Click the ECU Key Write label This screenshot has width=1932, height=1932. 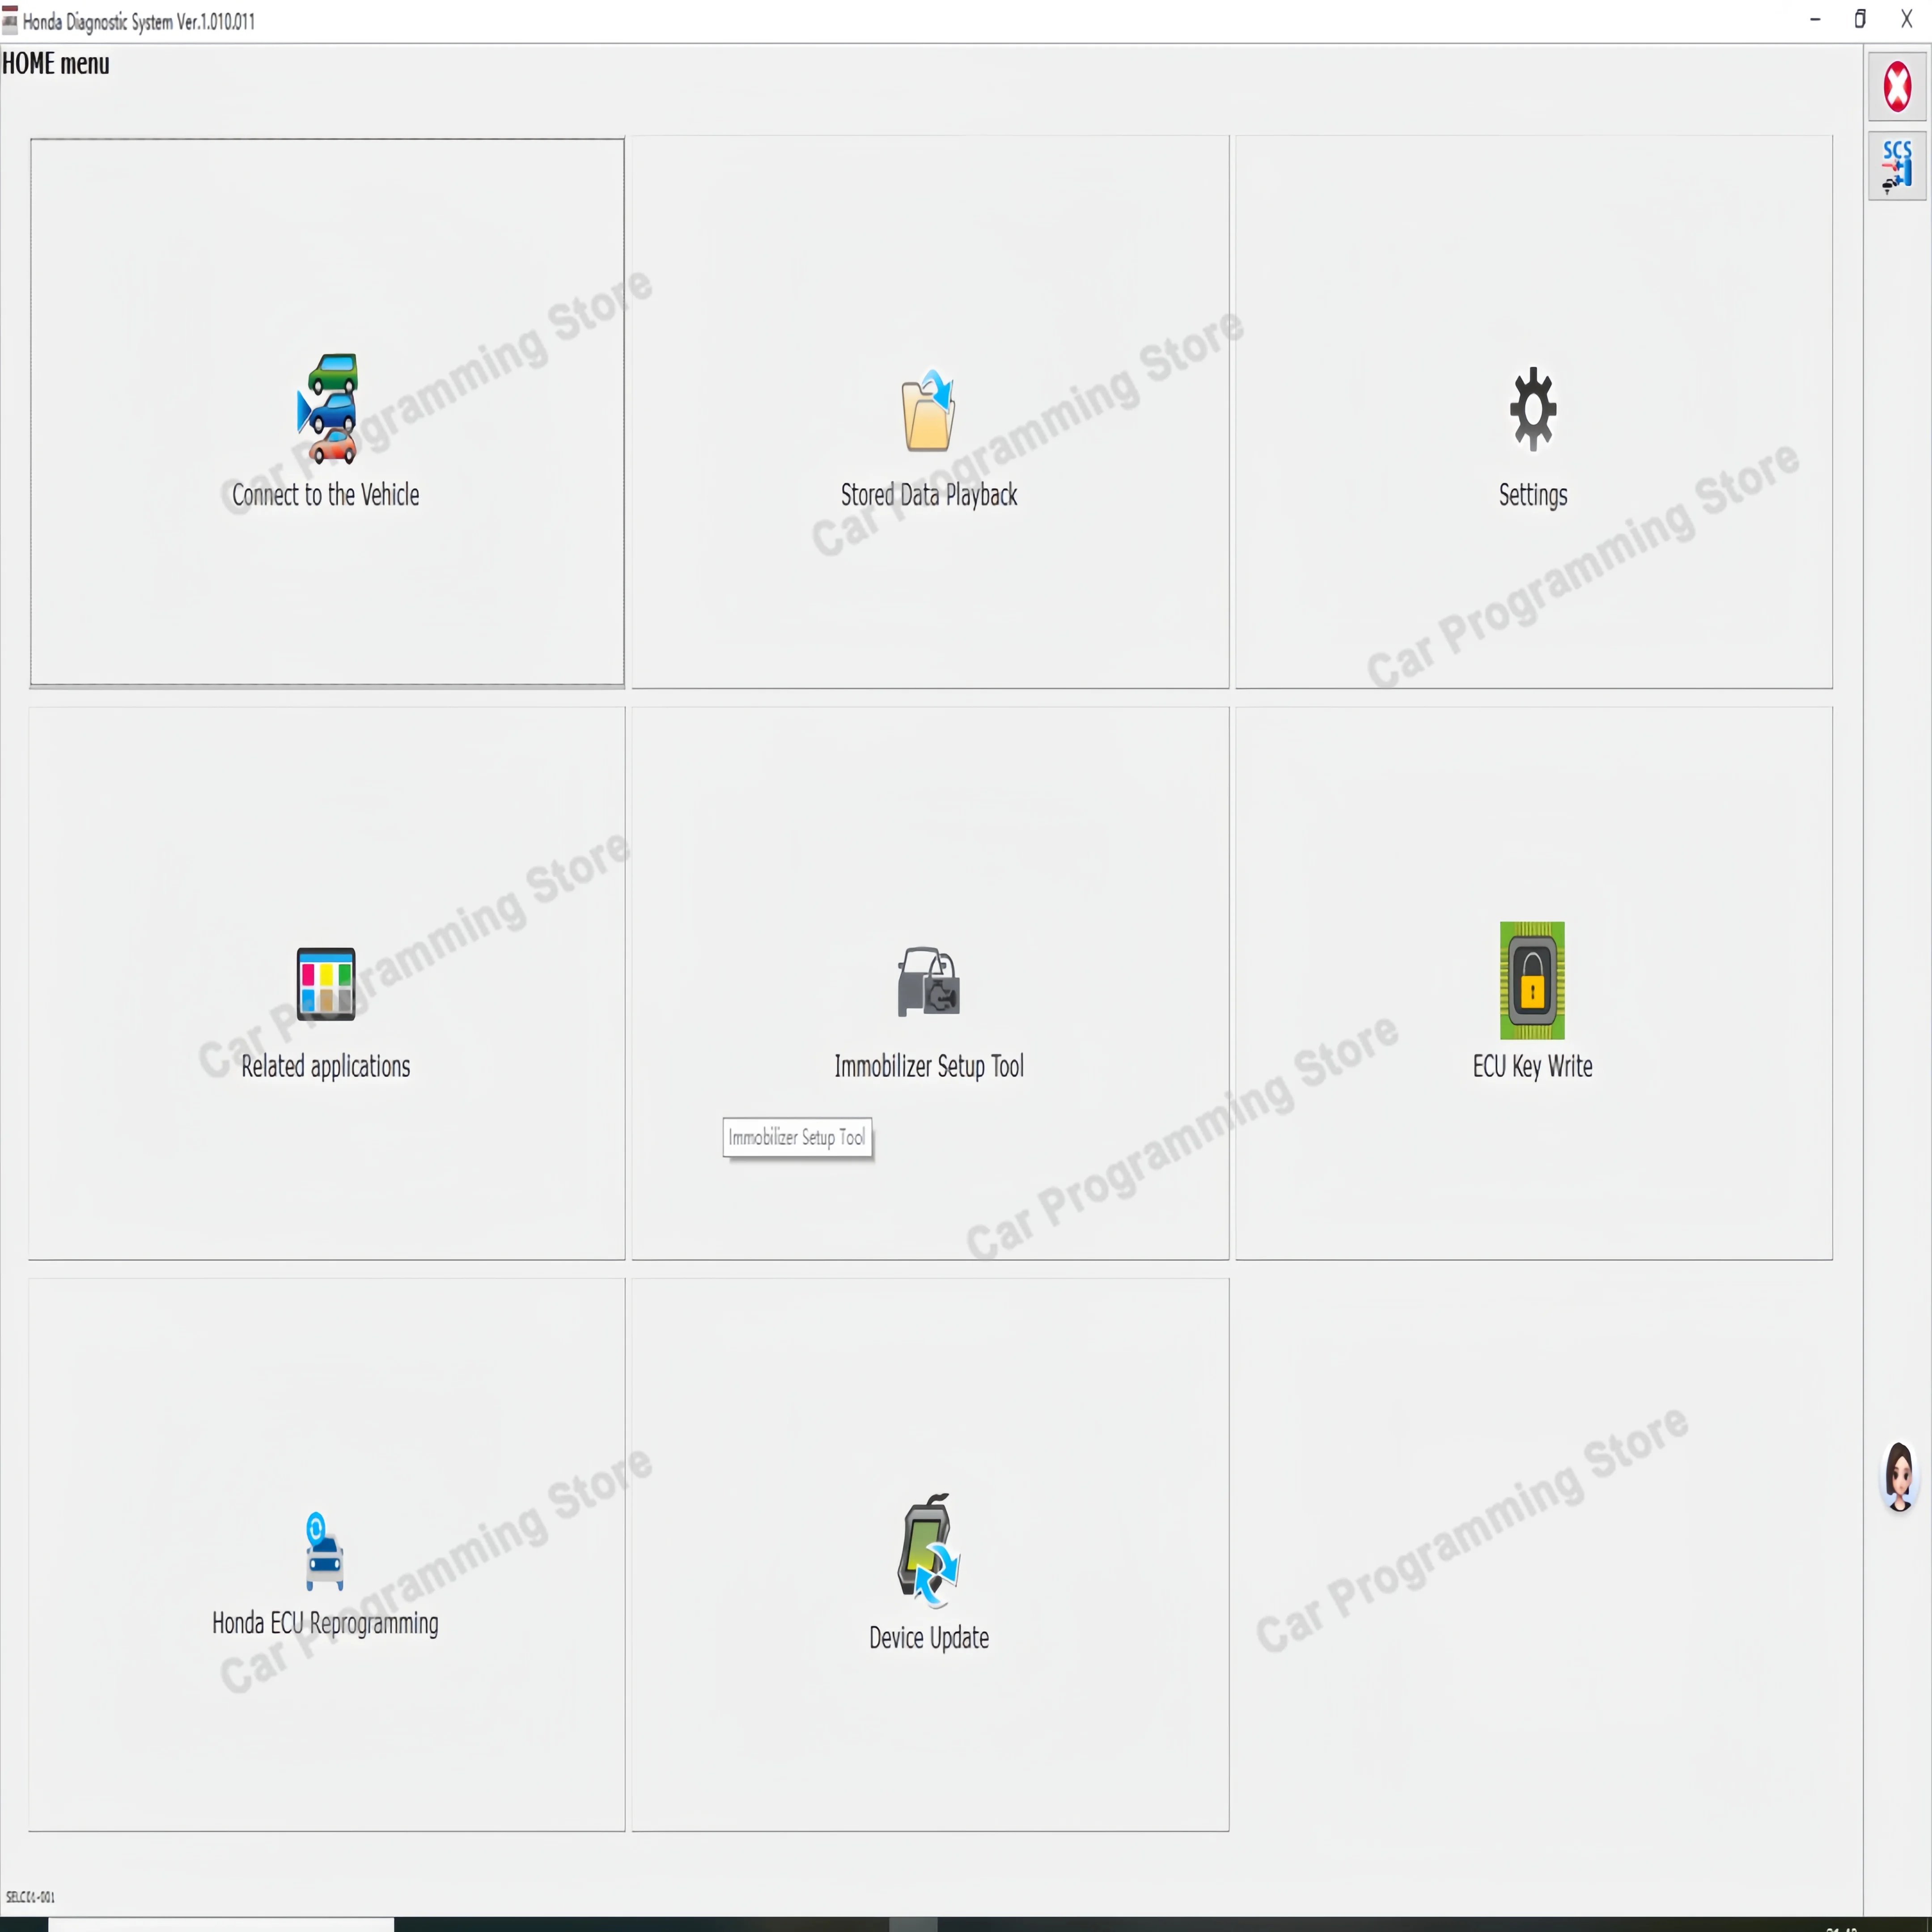click(x=1533, y=1067)
